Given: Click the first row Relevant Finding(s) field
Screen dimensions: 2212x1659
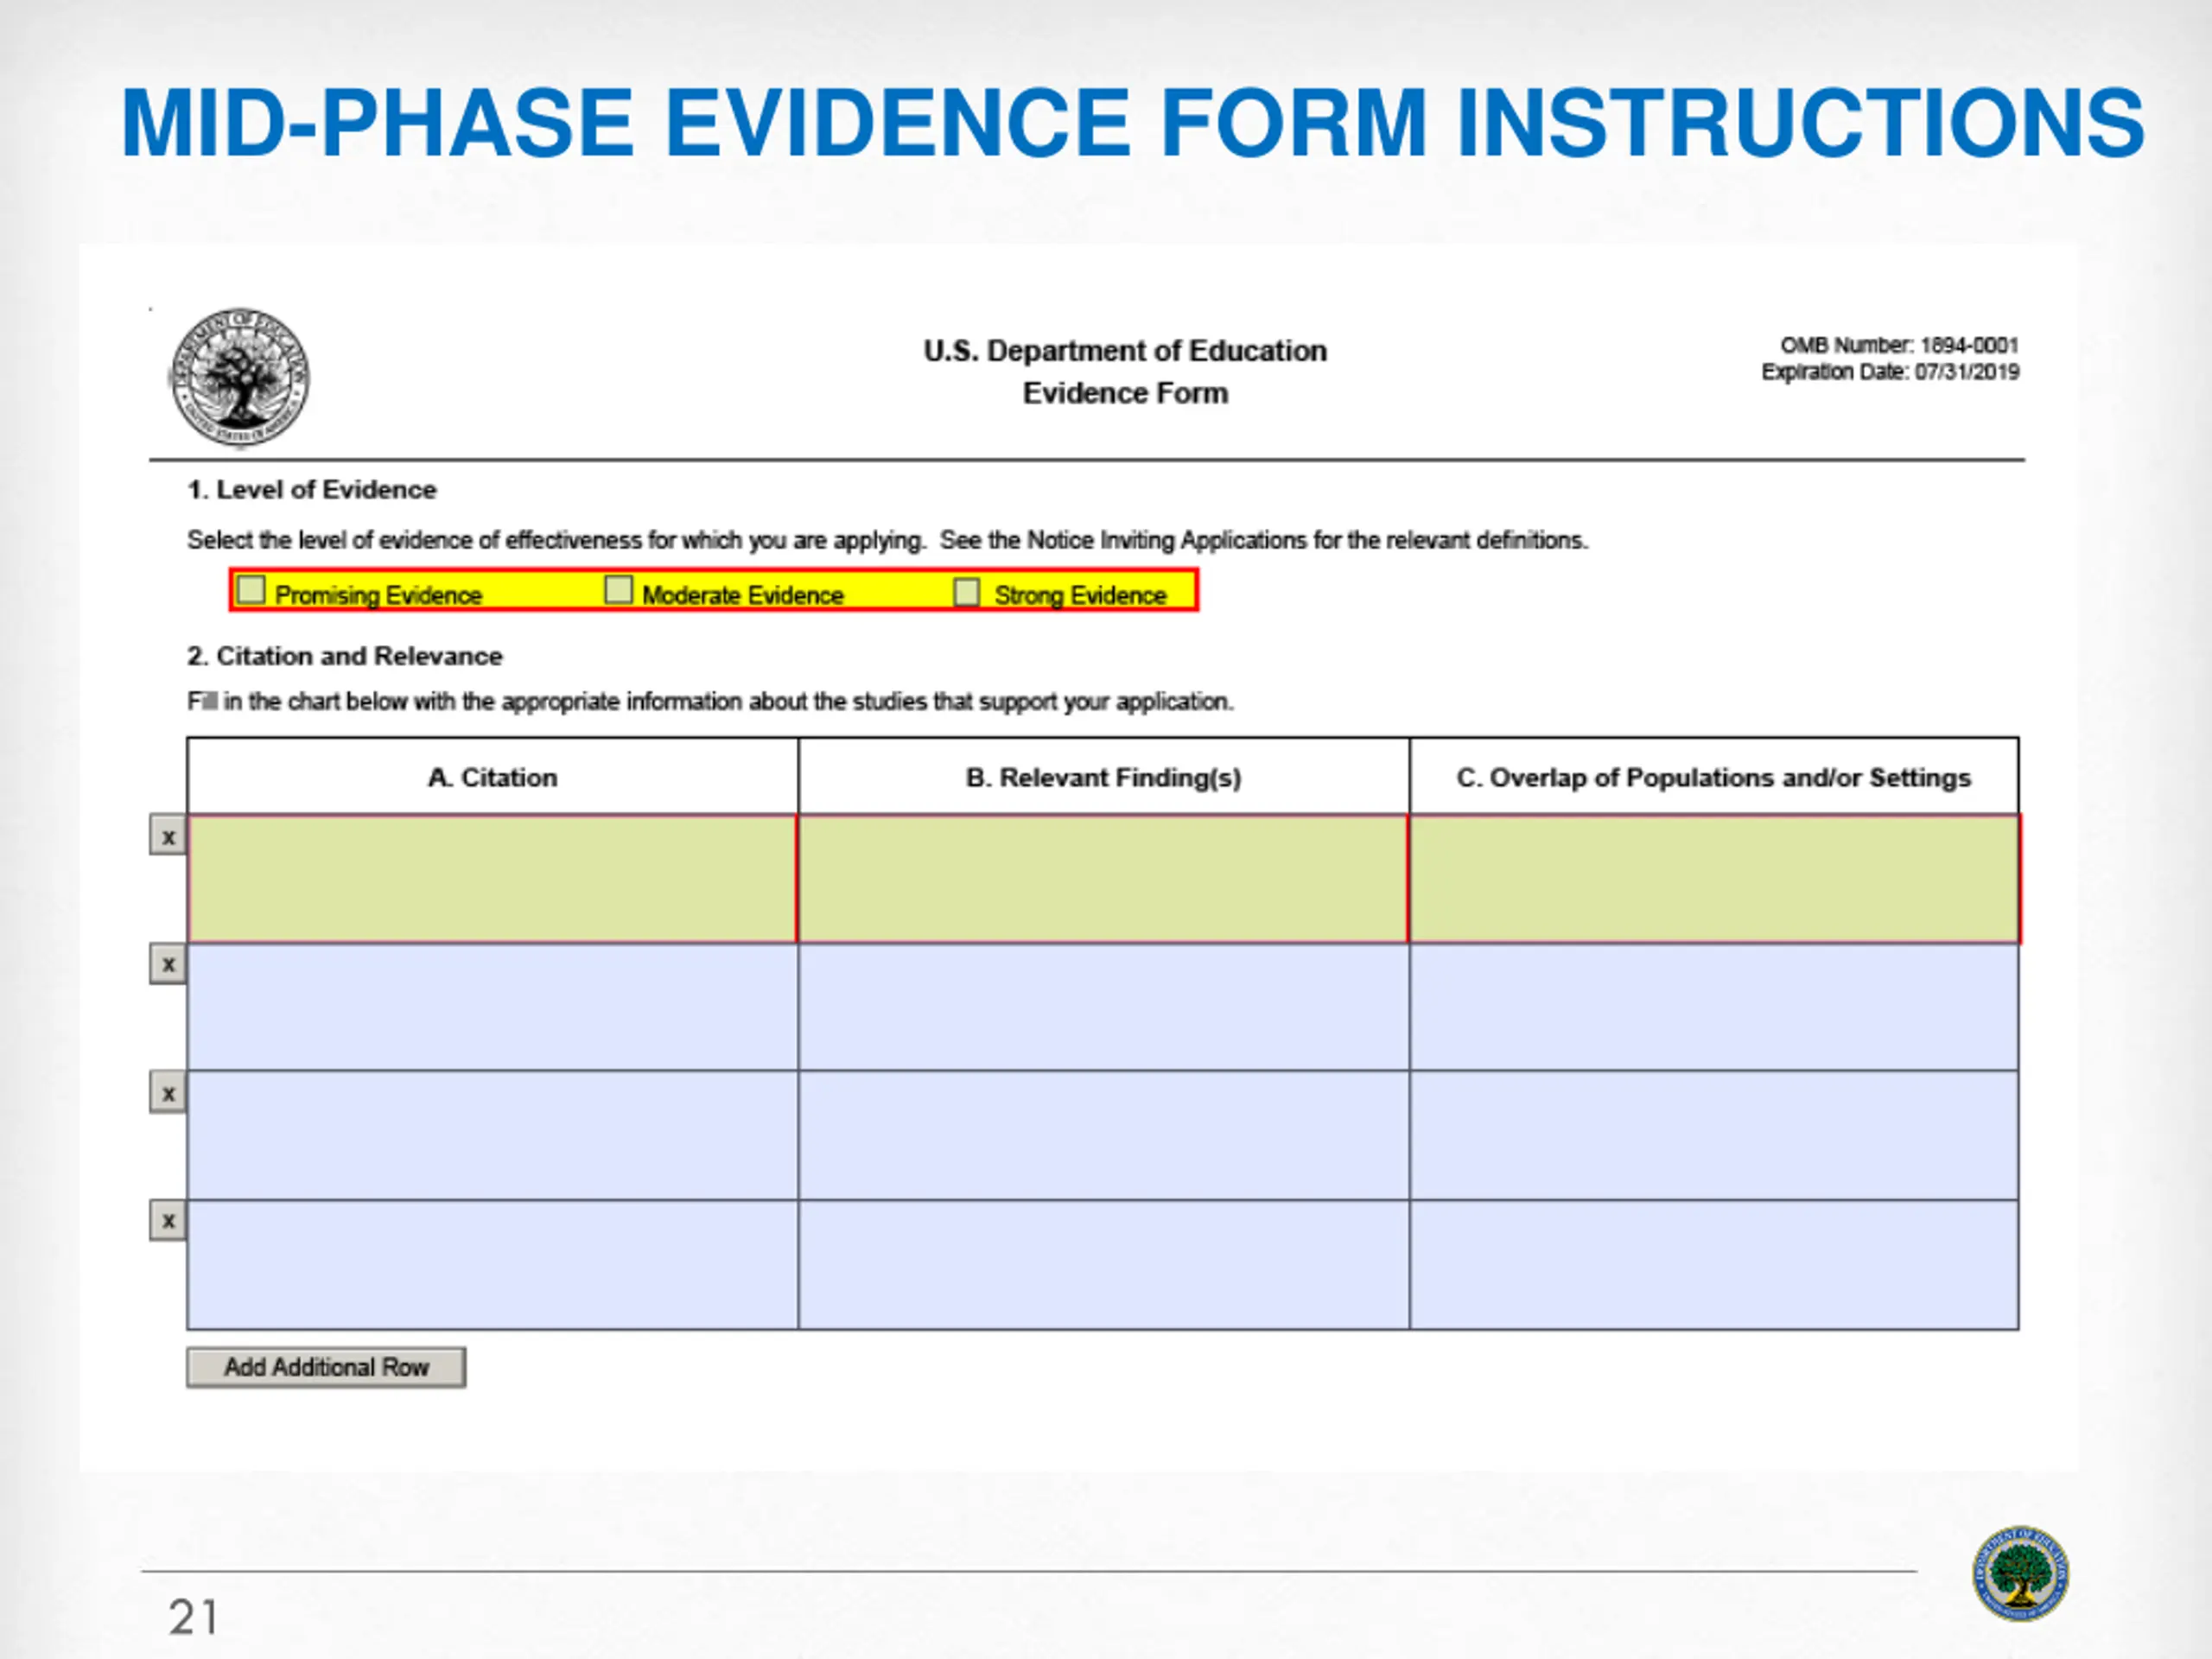Looking at the screenshot, I should [1103, 879].
